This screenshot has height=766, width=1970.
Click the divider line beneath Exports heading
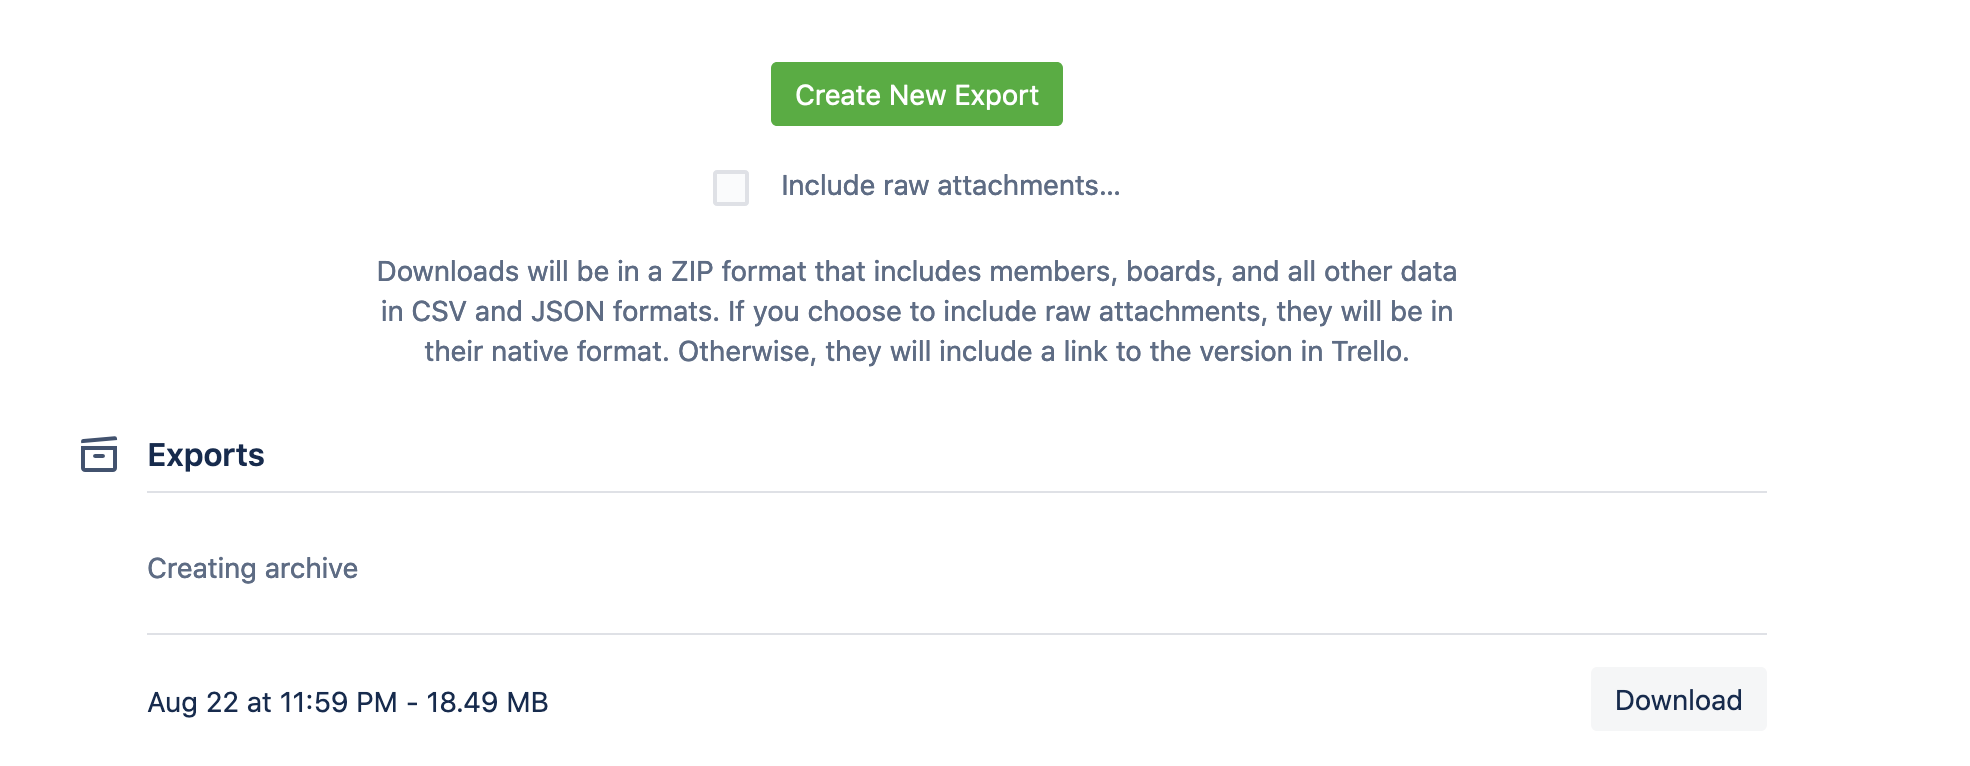click(957, 492)
